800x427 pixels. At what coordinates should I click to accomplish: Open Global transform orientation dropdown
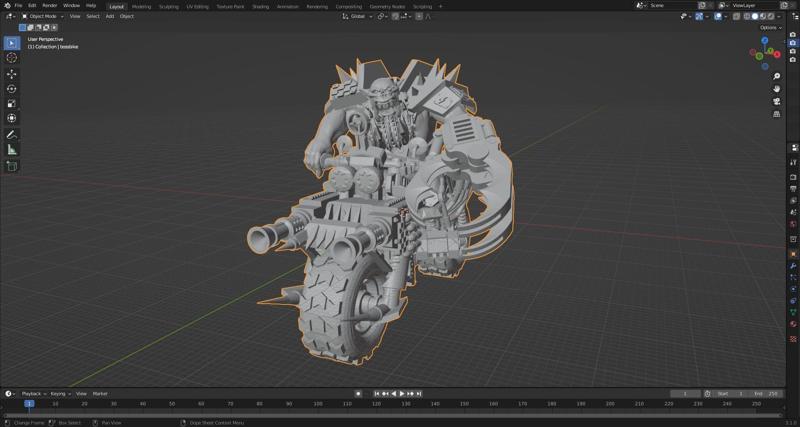pos(358,16)
